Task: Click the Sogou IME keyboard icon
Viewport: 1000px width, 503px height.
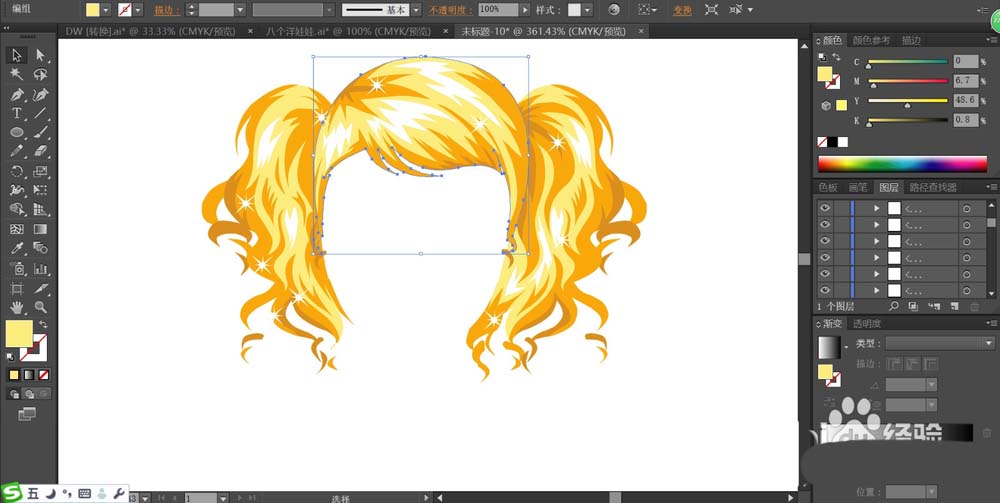Action: pos(84,493)
